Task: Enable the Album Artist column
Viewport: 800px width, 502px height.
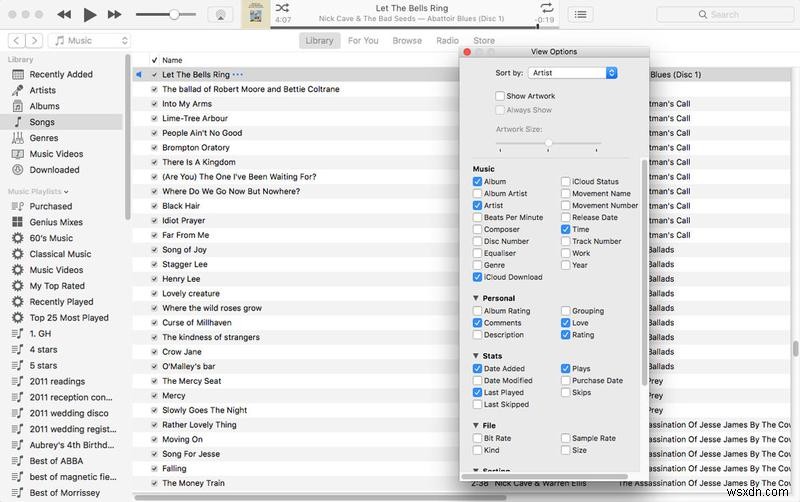Action: pos(478,193)
